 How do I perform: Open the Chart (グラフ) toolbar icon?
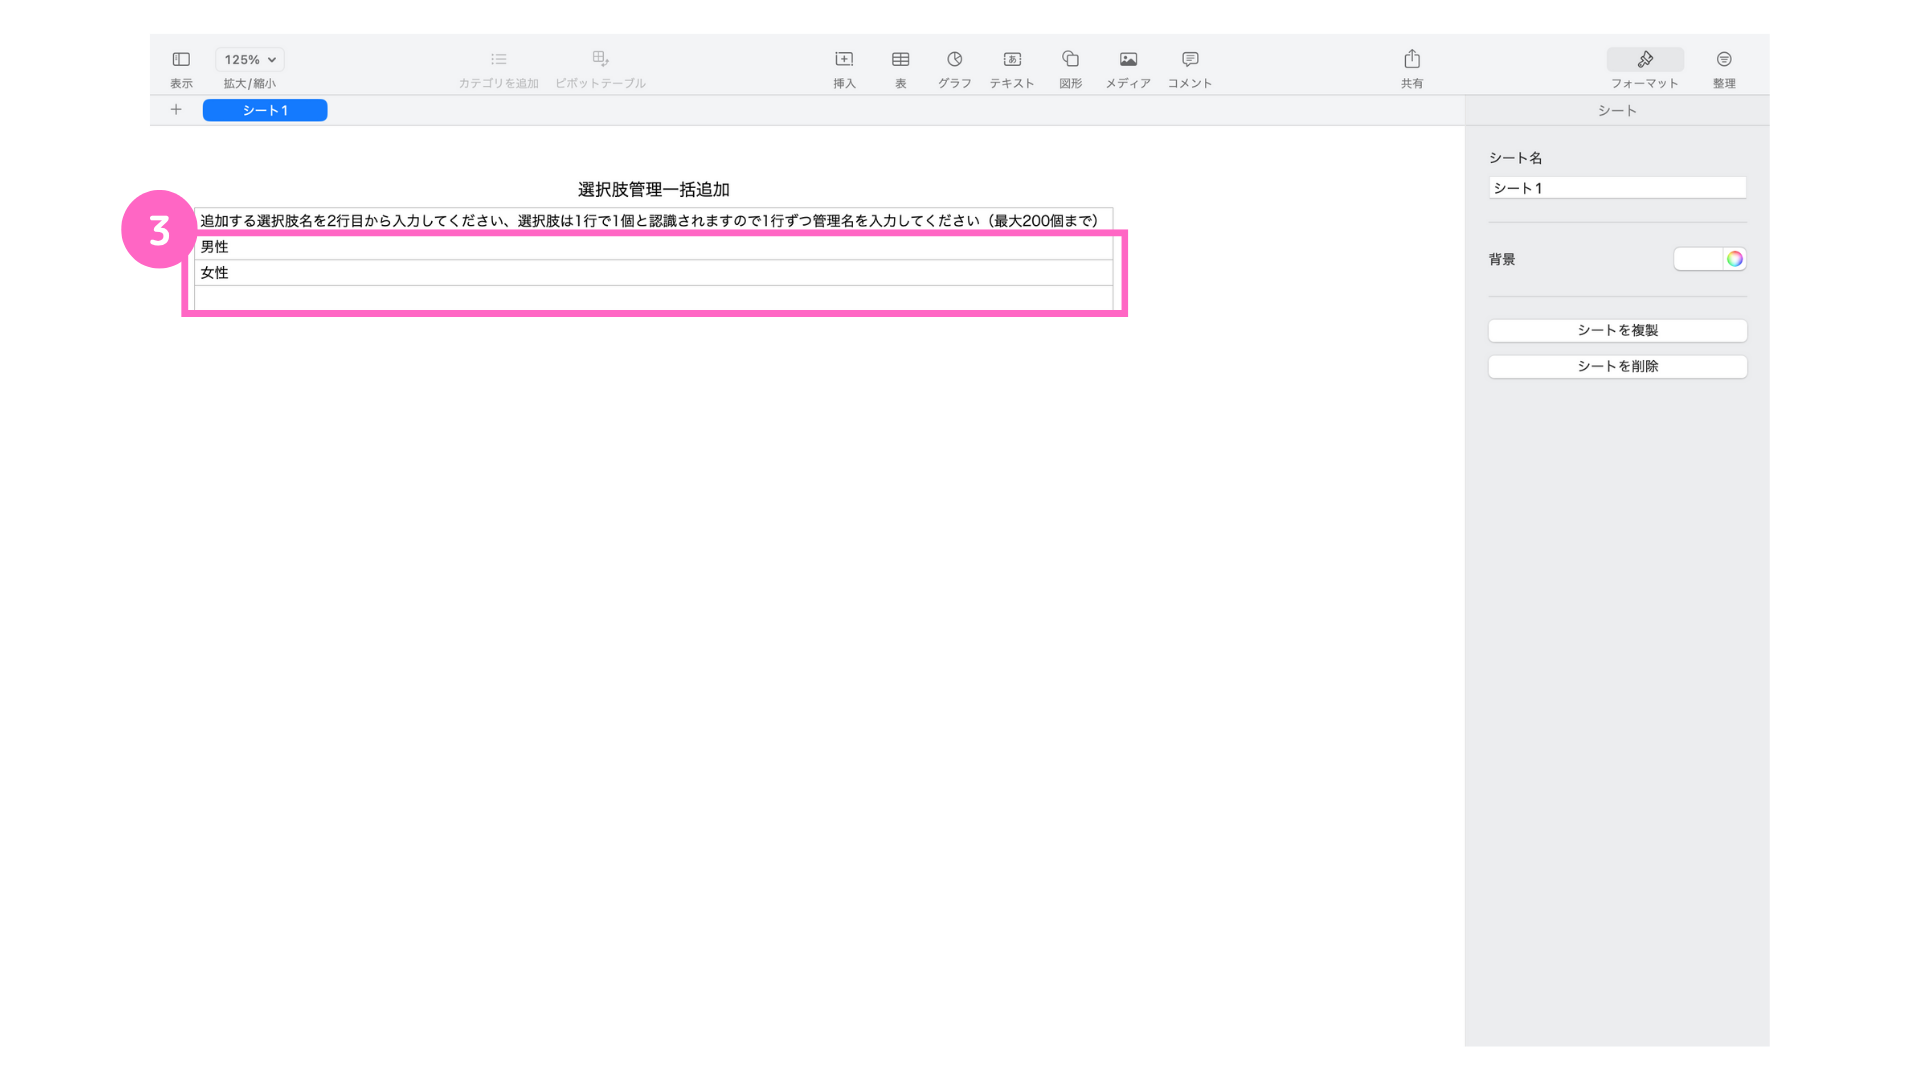pyautogui.click(x=954, y=60)
